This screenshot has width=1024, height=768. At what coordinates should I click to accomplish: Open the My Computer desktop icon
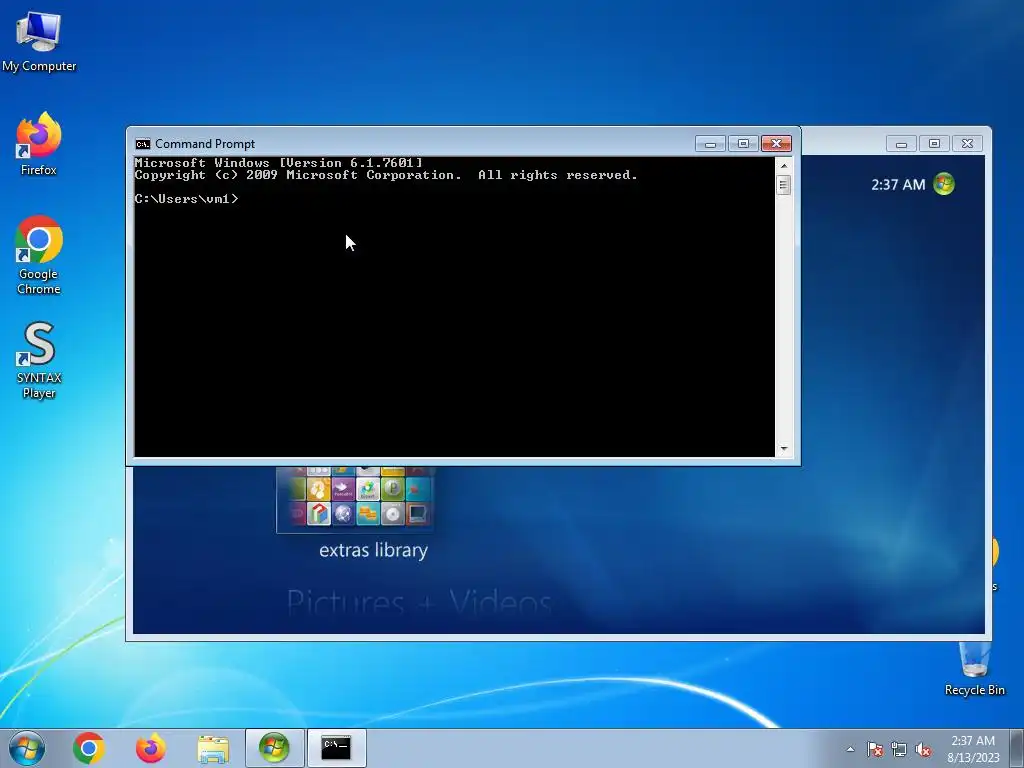tap(39, 42)
